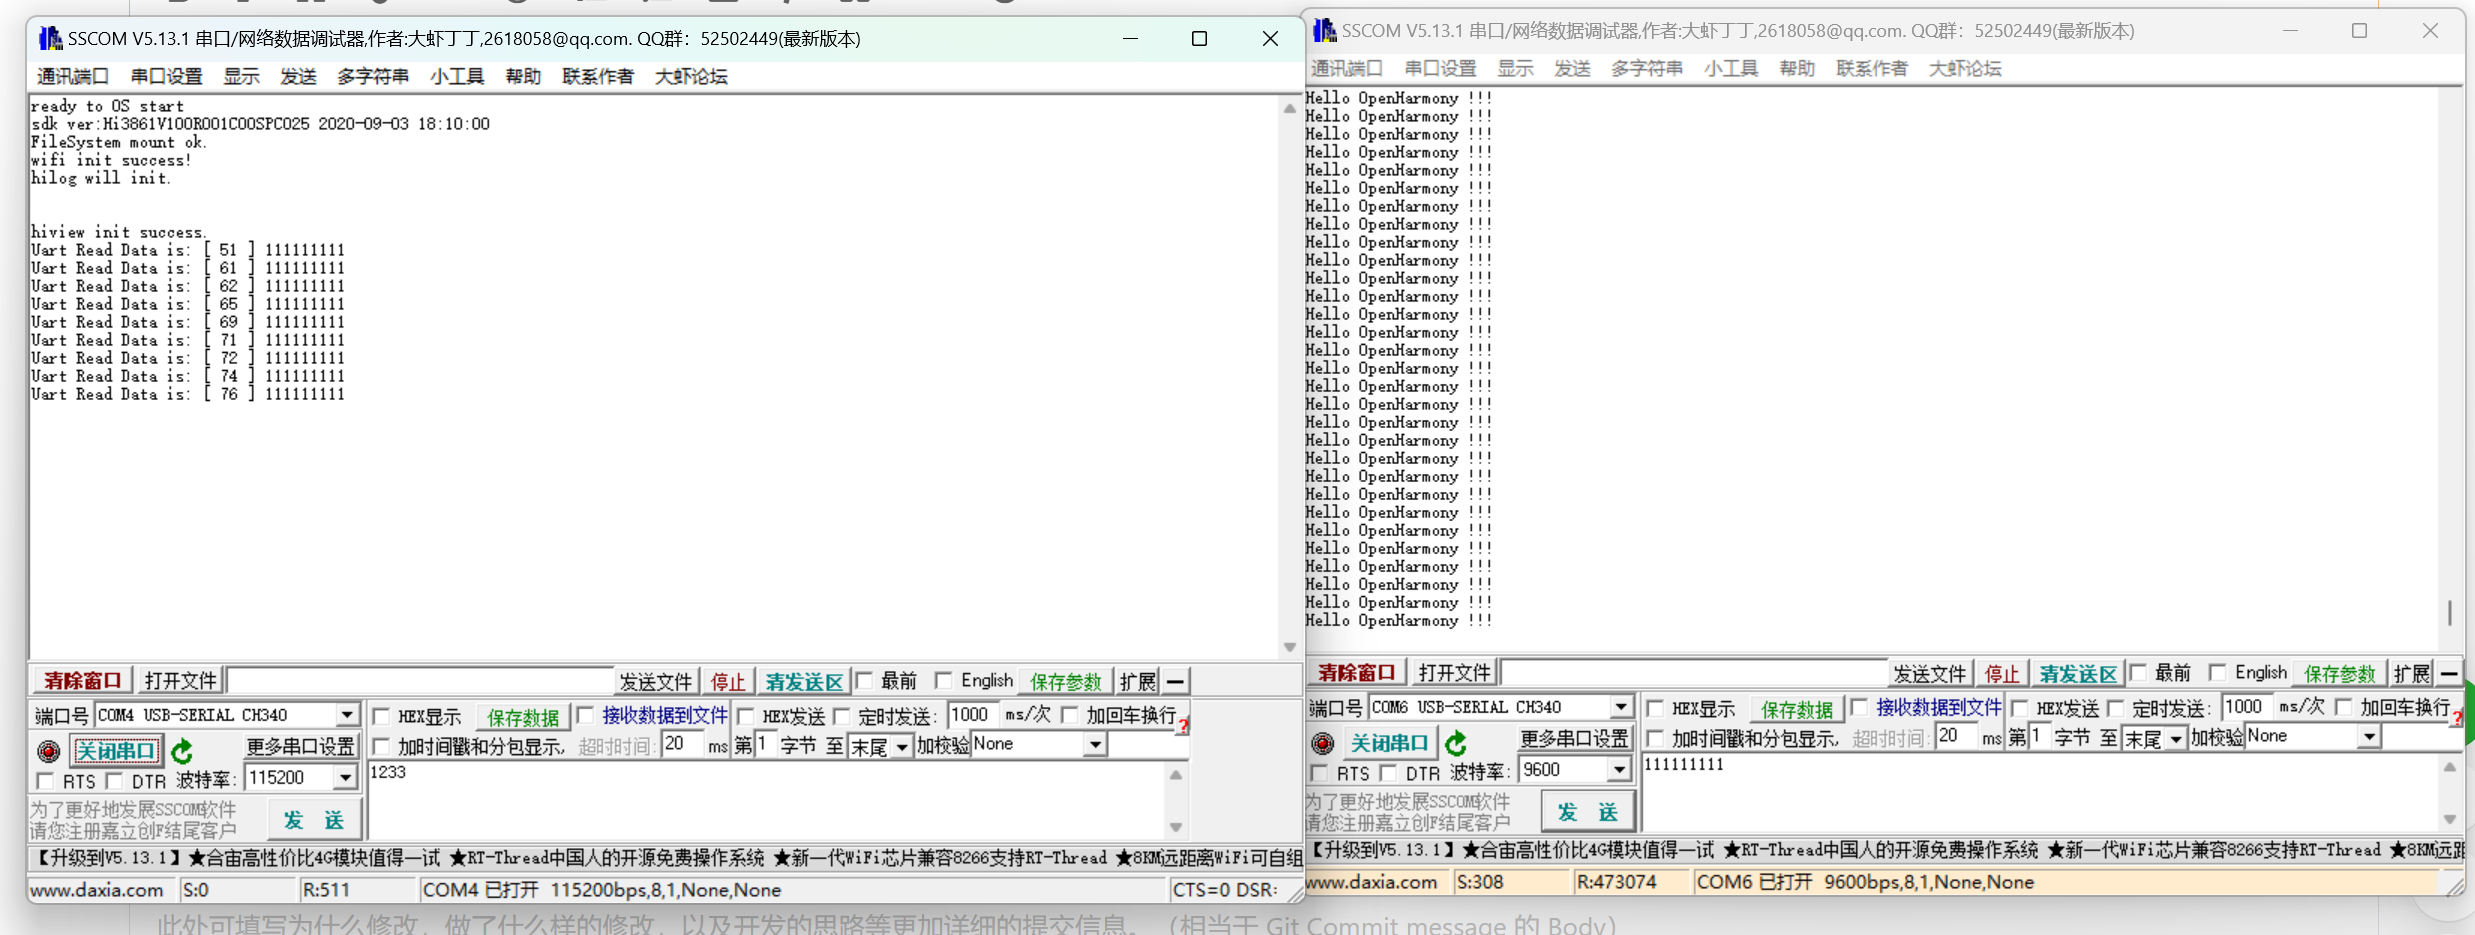This screenshot has width=2475, height=935.
Task: Open 加校验 None dropdown in left window
Action: point(1096,745)
